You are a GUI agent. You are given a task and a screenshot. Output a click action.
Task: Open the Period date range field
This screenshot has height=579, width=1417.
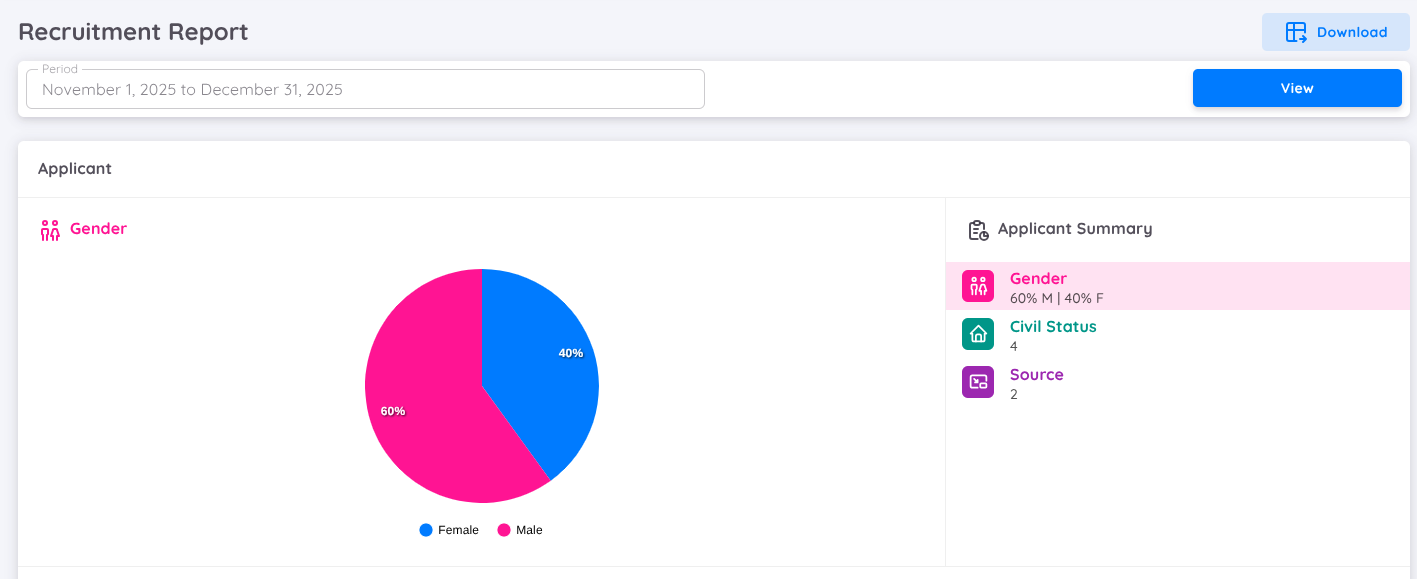coord(365,89)
